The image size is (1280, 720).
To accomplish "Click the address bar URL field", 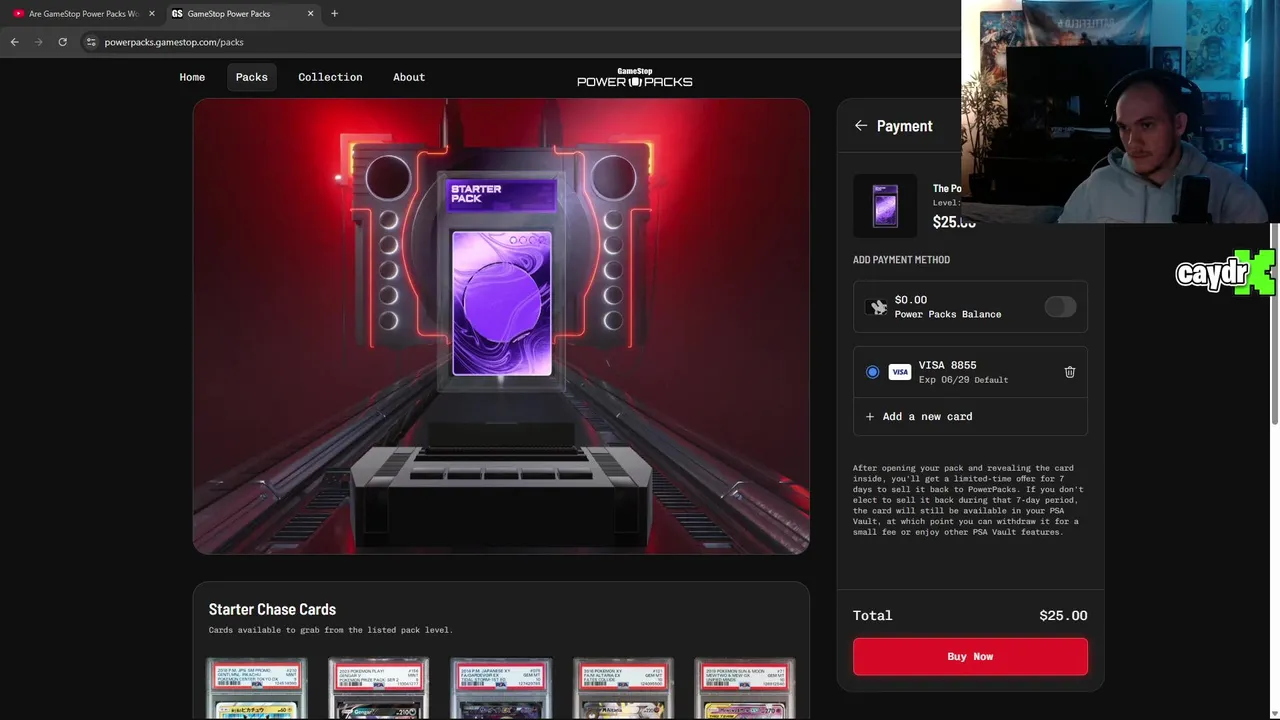I will (x=520, y=42).
